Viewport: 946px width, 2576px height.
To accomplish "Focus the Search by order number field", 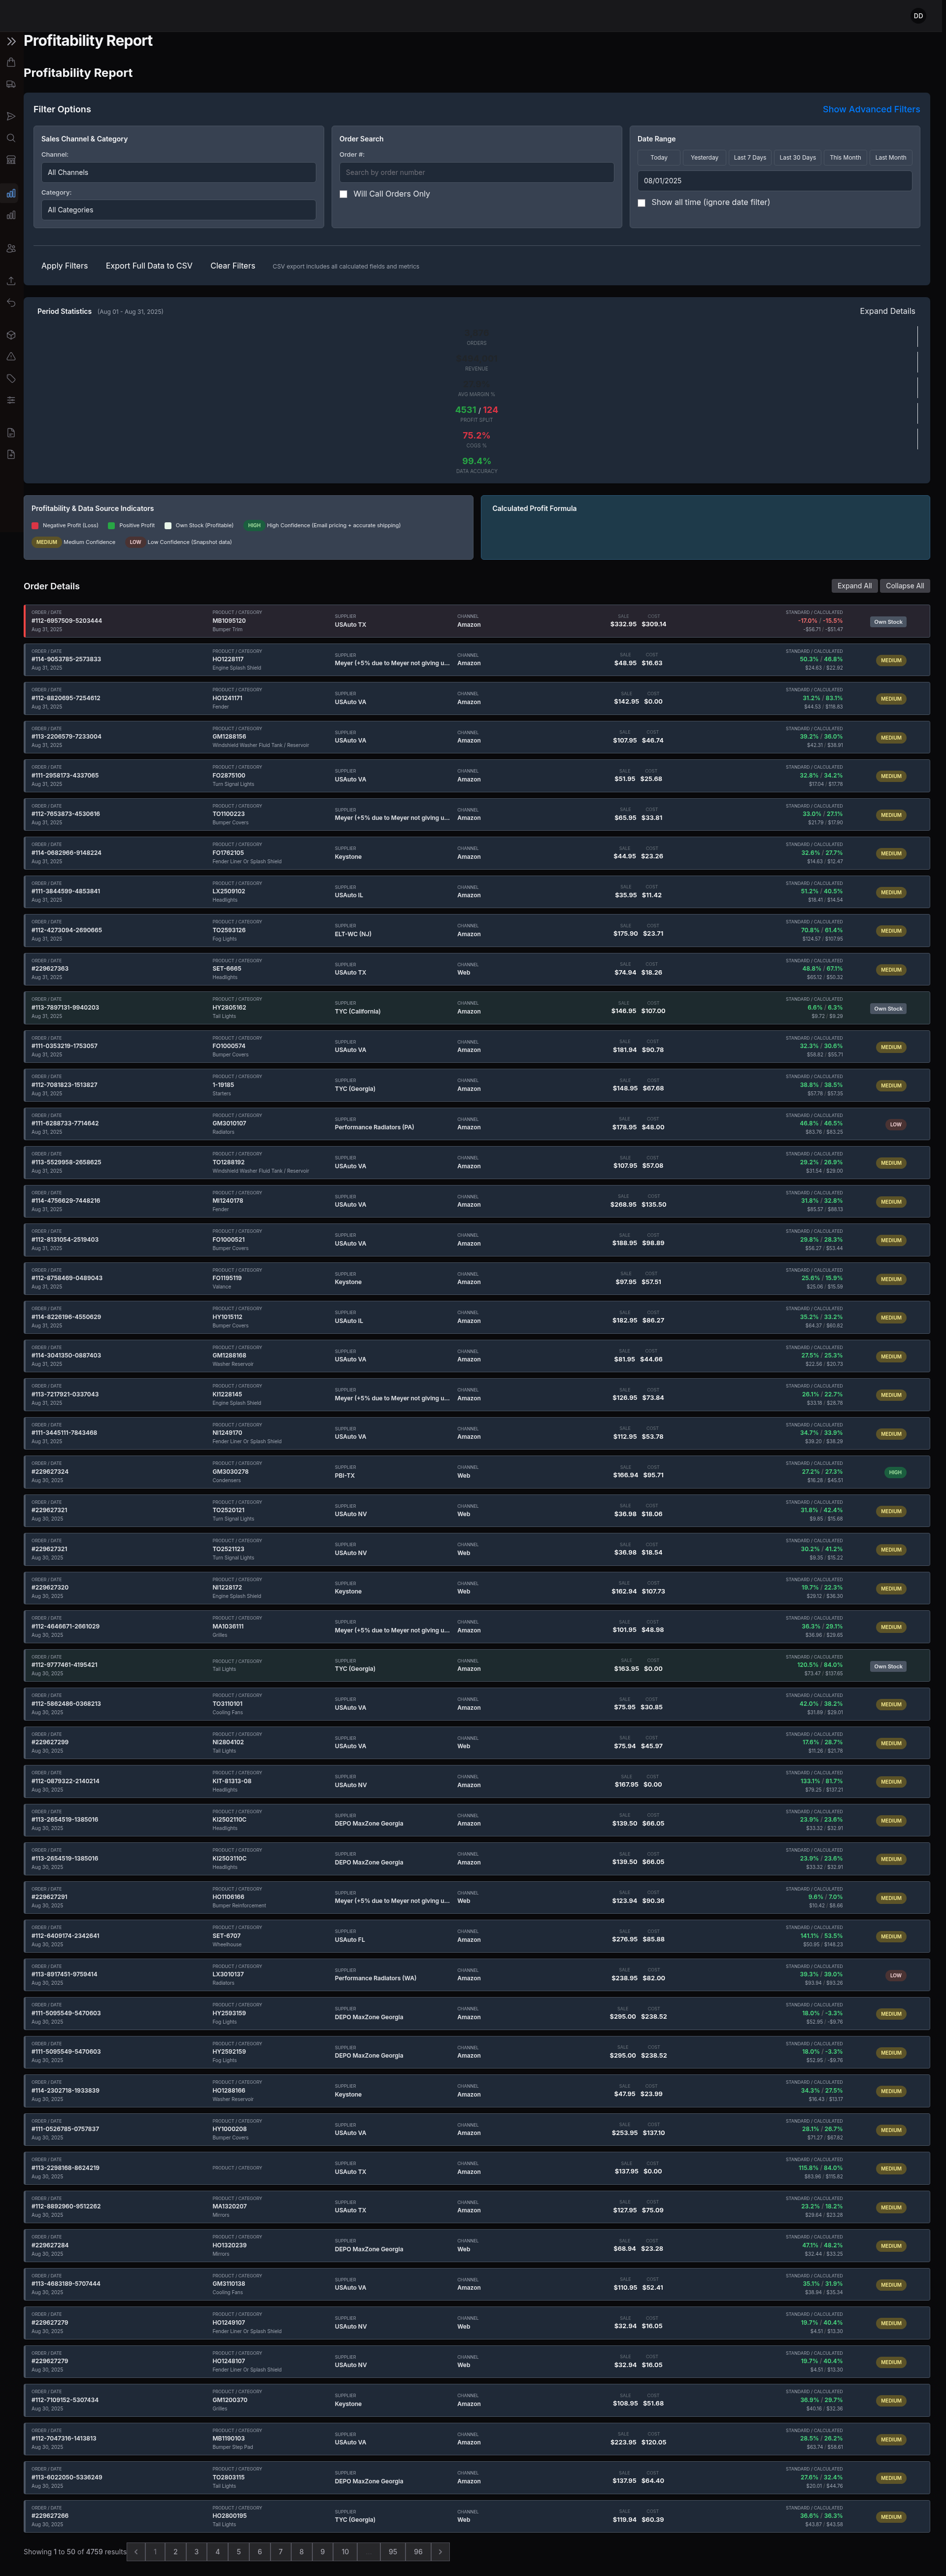I will pos(476,172).
